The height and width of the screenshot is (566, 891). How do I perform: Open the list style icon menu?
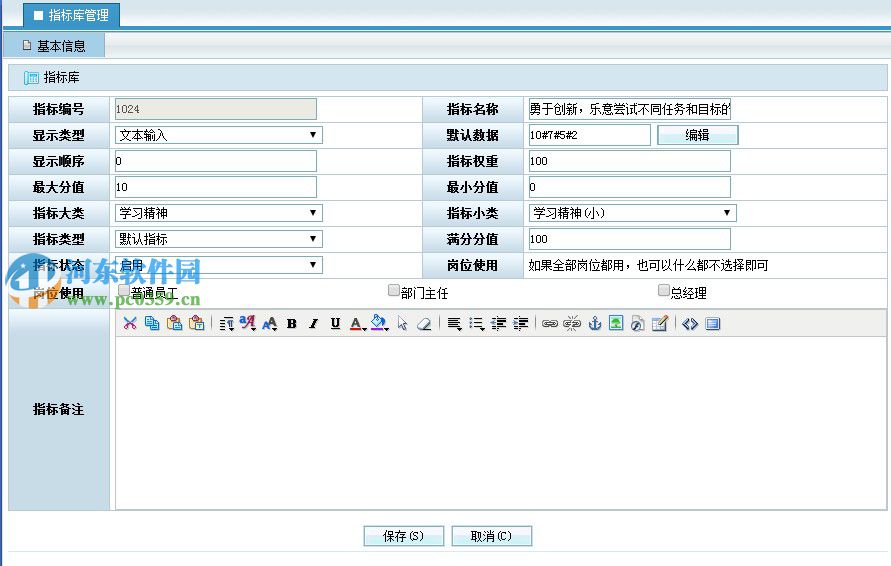476,323
